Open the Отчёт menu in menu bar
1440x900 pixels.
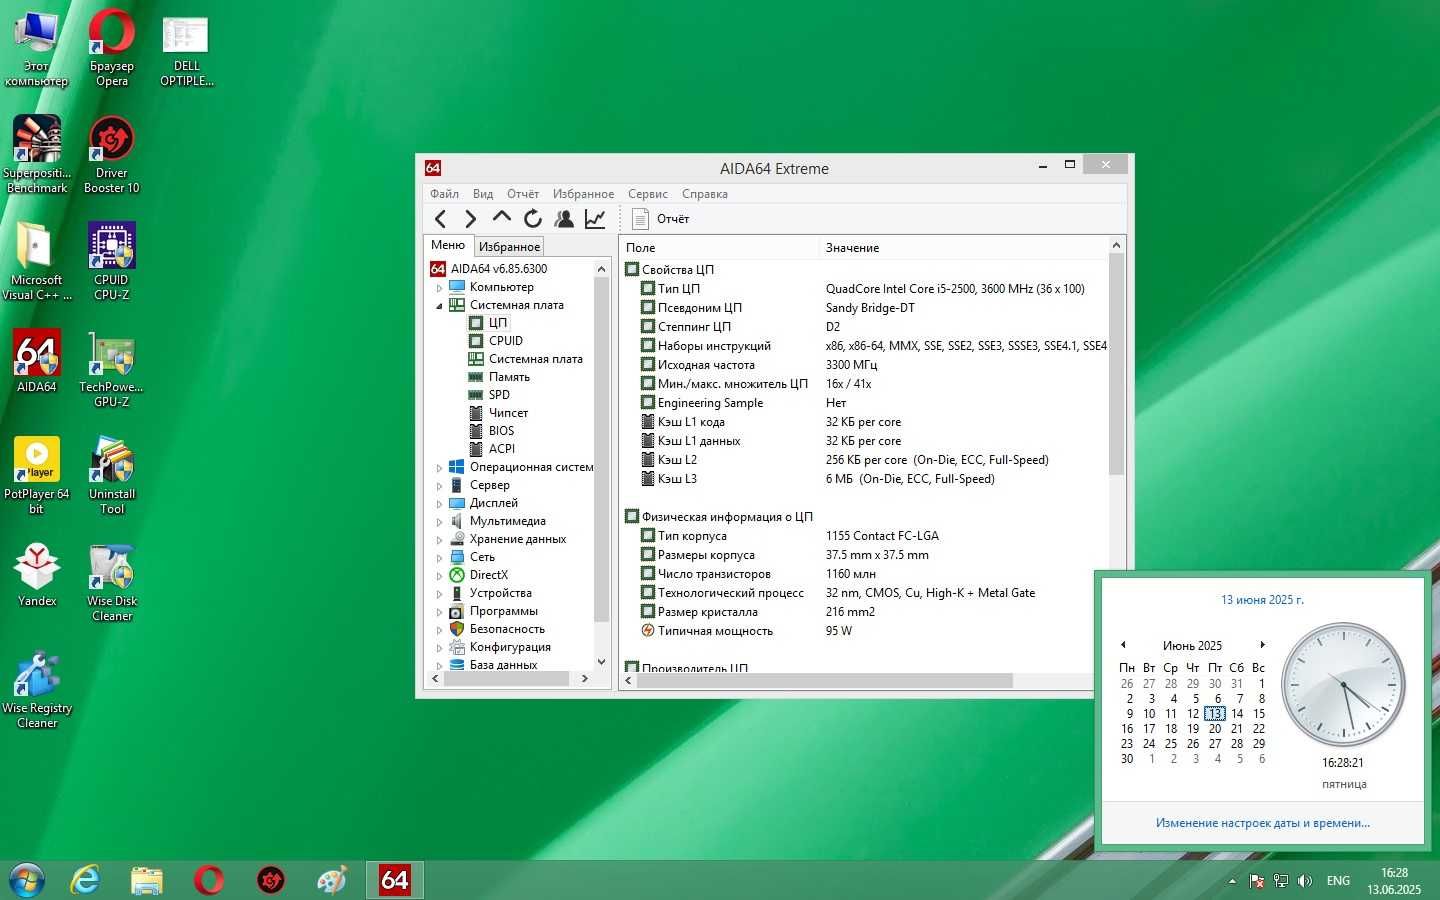click(x=523, y=194)
